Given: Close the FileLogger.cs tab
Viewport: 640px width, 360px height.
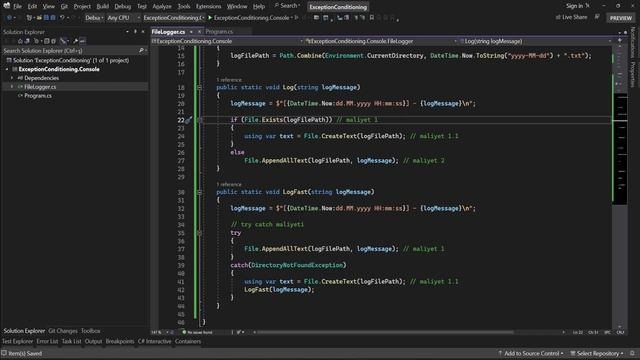Looking at the screenshot, I should [199, 31].
